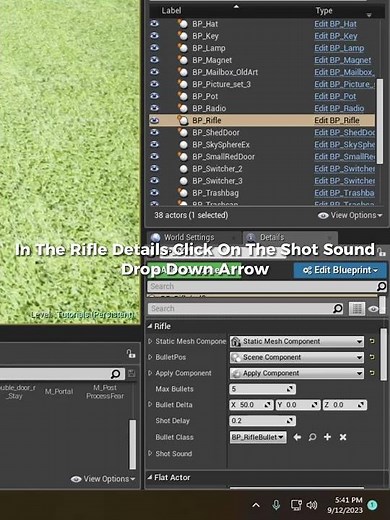The image size is (390, 520).
Task: Open details view options eye icon
Action: (373, 309)
